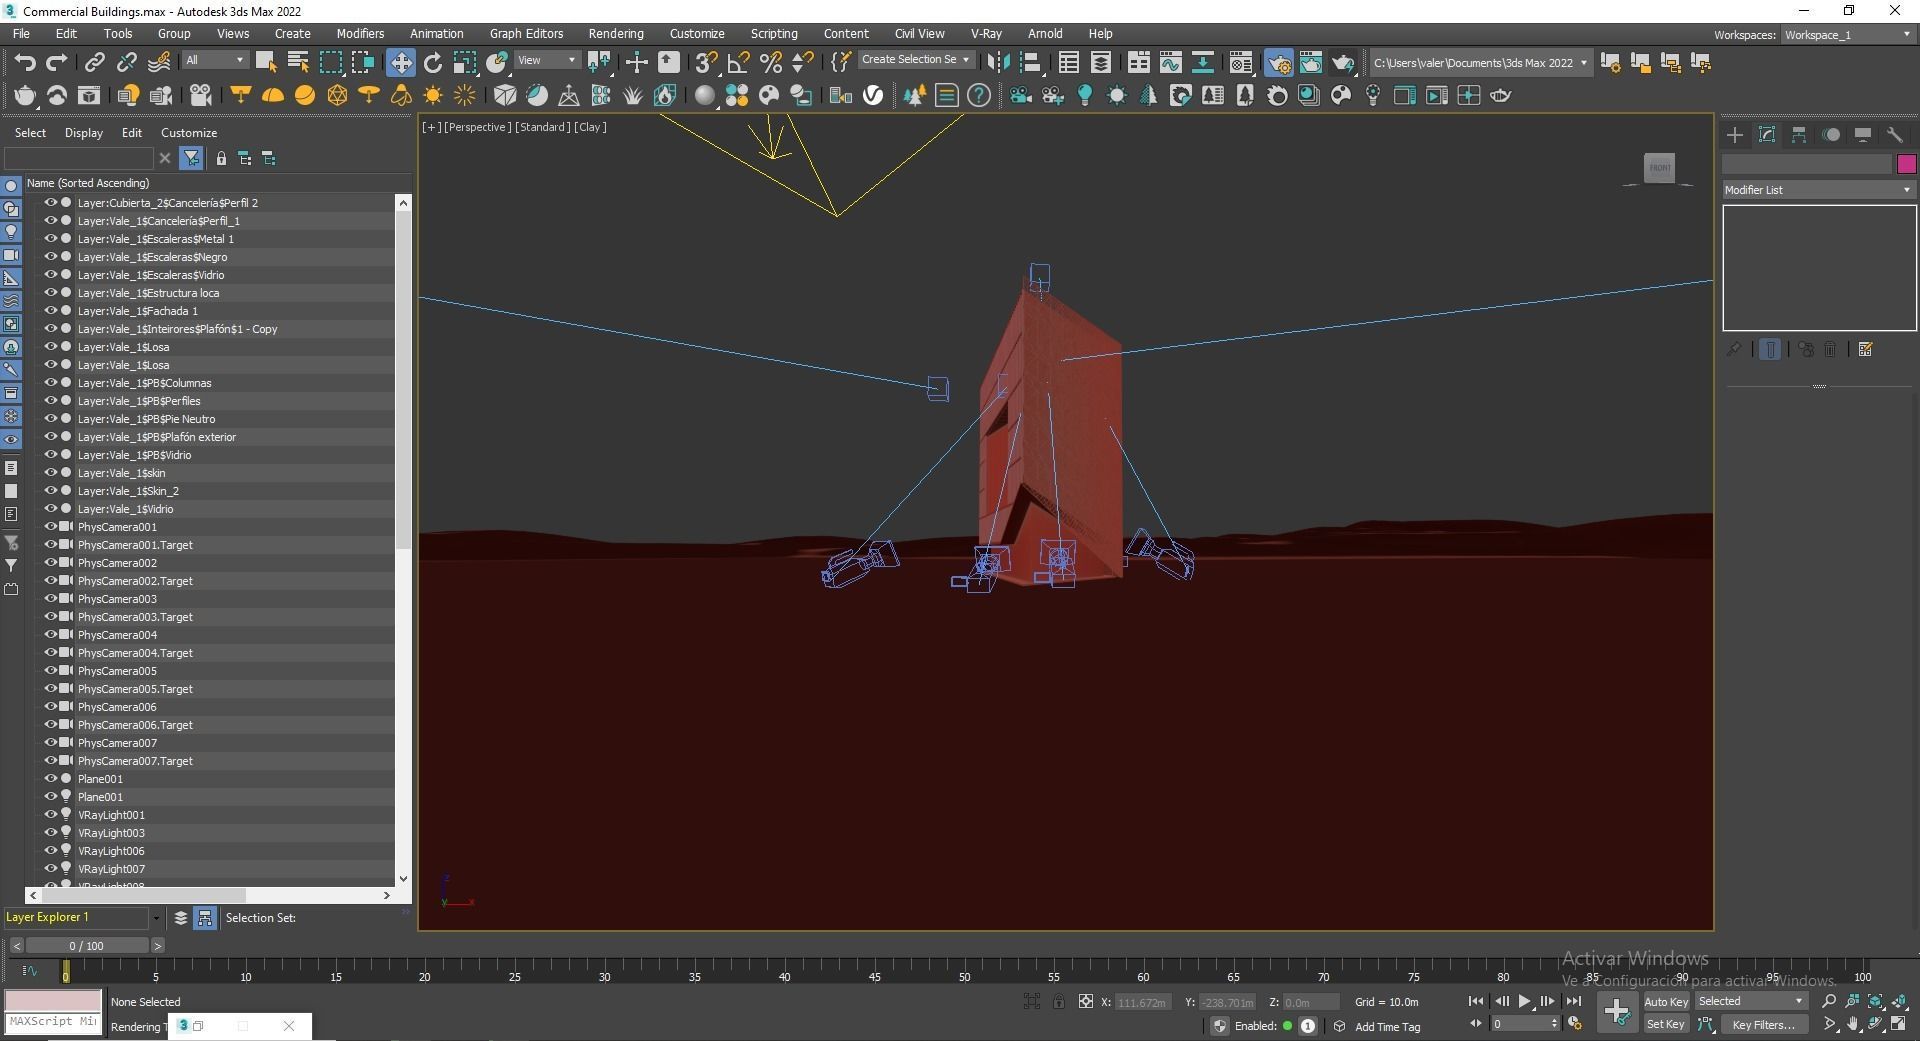
Task: Click Add Time Tag
Action: (1387, 1026)
